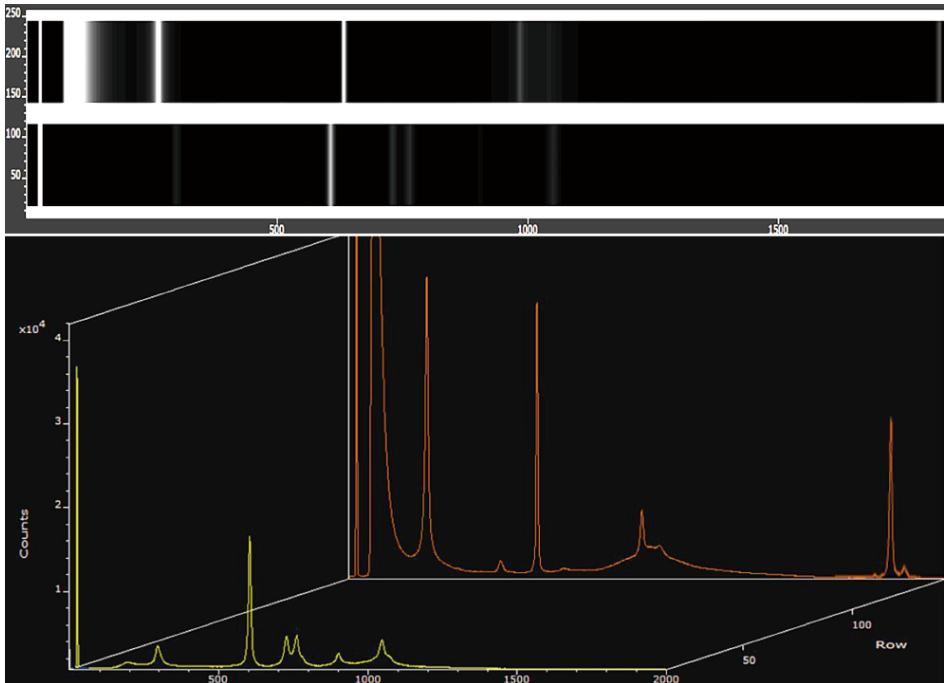This screenshot has height=683, width=944.
Task: Click the "Counts" axis label
Action: pos(23,532)
